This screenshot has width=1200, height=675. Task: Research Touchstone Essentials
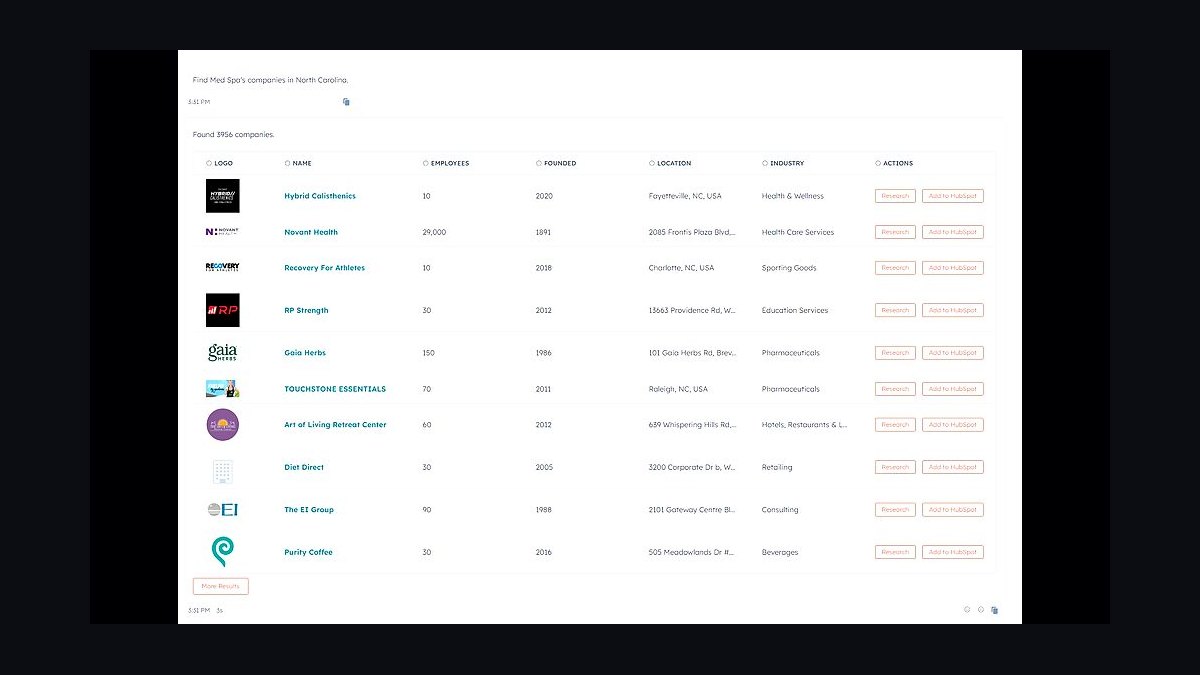pyautogui.click(x=895, y=389)
